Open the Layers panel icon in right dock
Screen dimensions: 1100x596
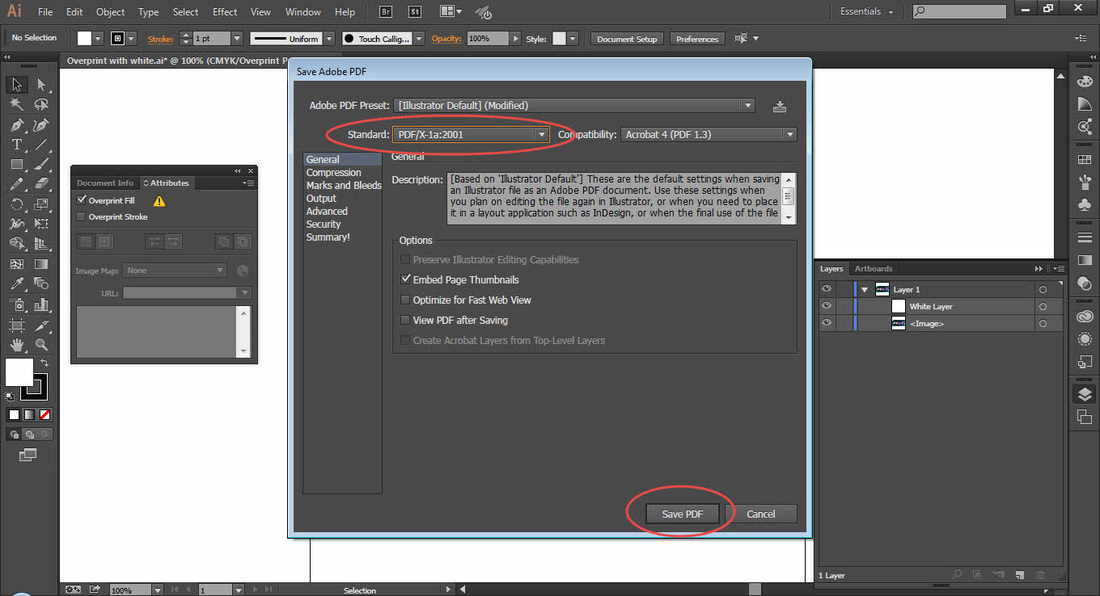coord(1085,394)
